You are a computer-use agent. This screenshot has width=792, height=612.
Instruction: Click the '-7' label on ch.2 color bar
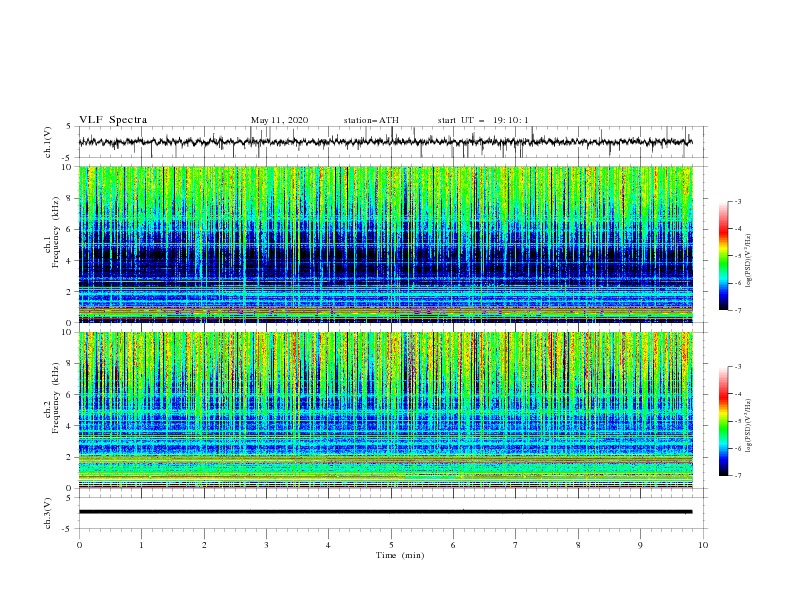pyautogui.click(x=737, y=476)
